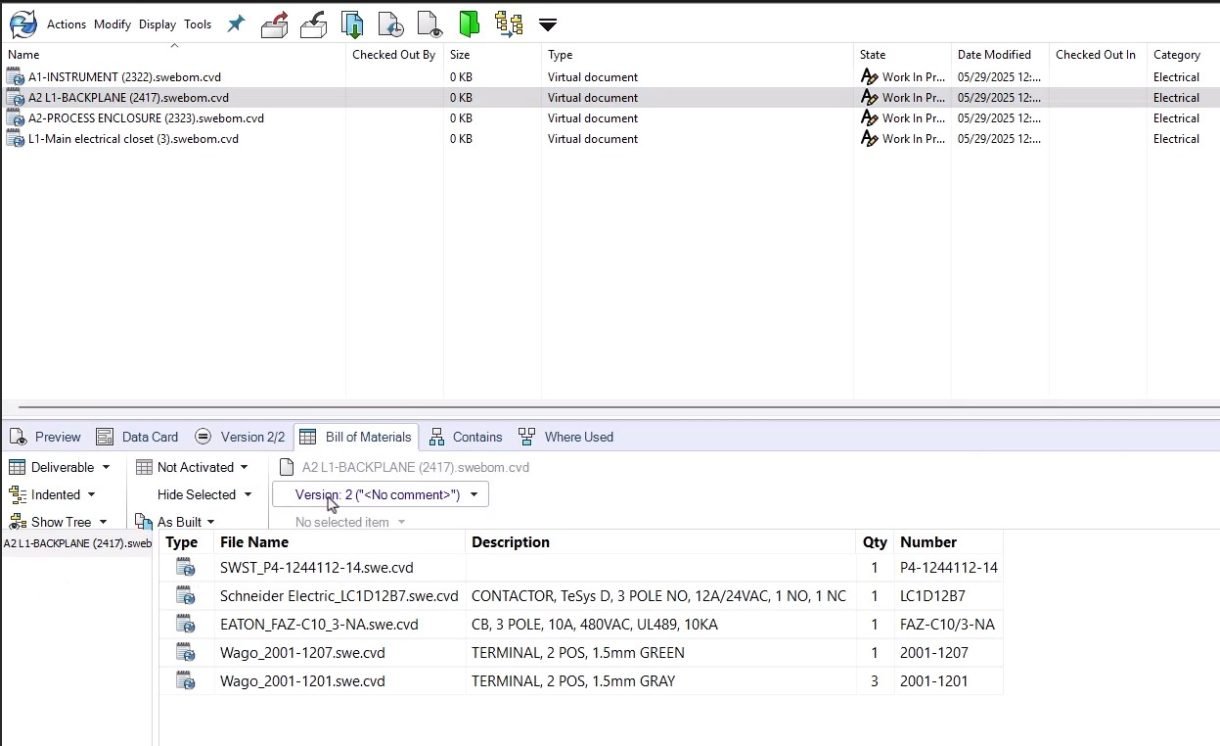The image size is (1220, 746).
Task: Get latest version of the file
Action: coord(351,24)
